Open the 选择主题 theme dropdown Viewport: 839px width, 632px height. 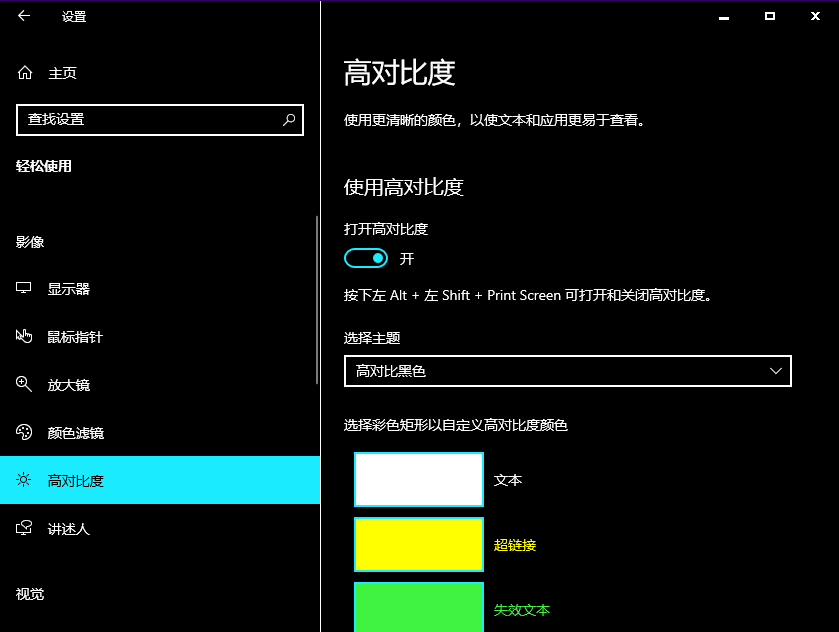pyautogui.click(x=568, y=371)
